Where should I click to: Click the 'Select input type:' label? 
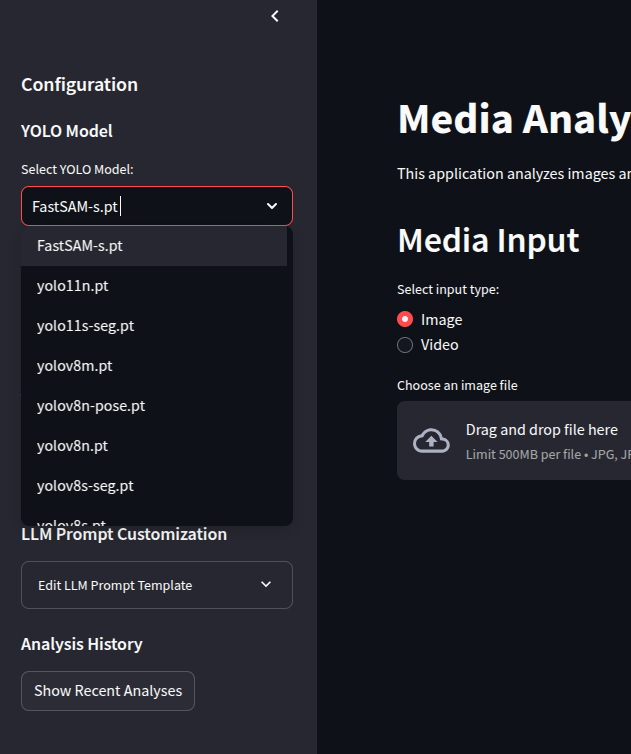point(448,289)
